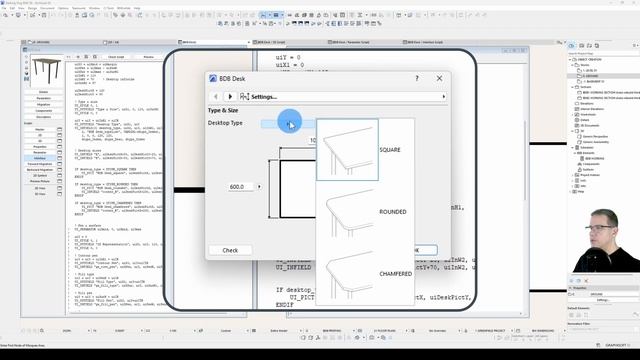Switch to BDB Desk / 2D Script tab
This screenshot has width=640, height=360.
tap(288, 42)
